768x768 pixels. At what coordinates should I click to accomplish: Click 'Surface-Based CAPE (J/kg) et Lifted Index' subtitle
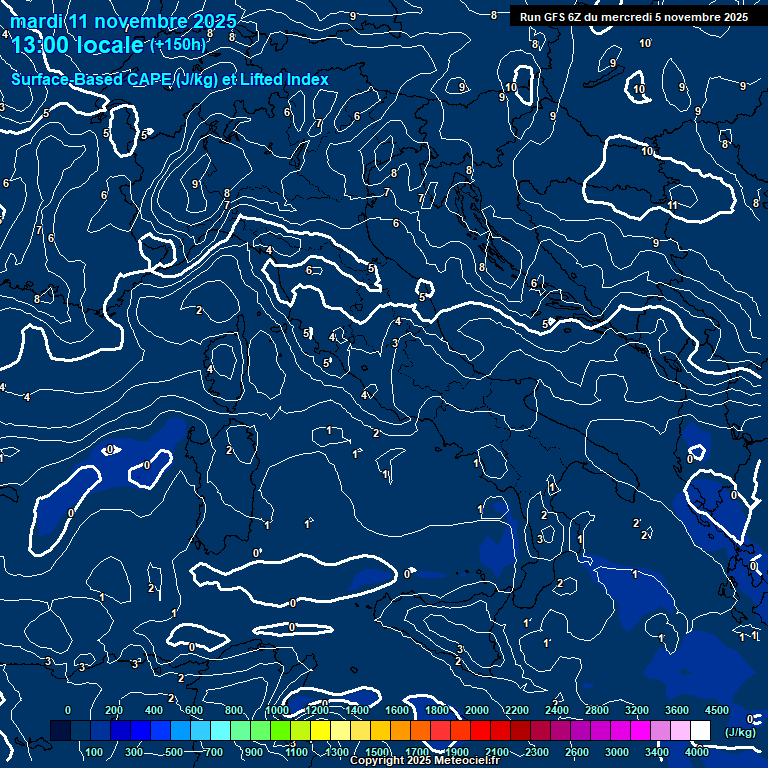pos(170,79)
